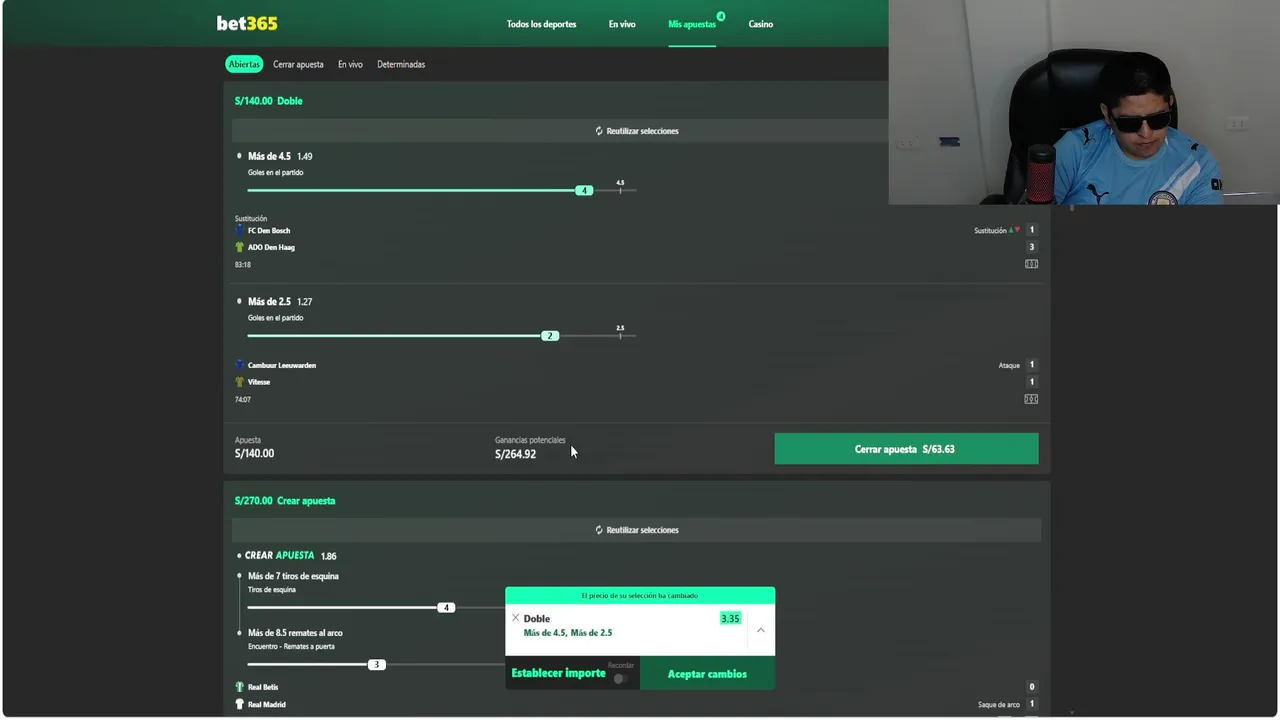Open Mis apuestas tab
The image size is (1280, 720).
(x=692, y=24)
